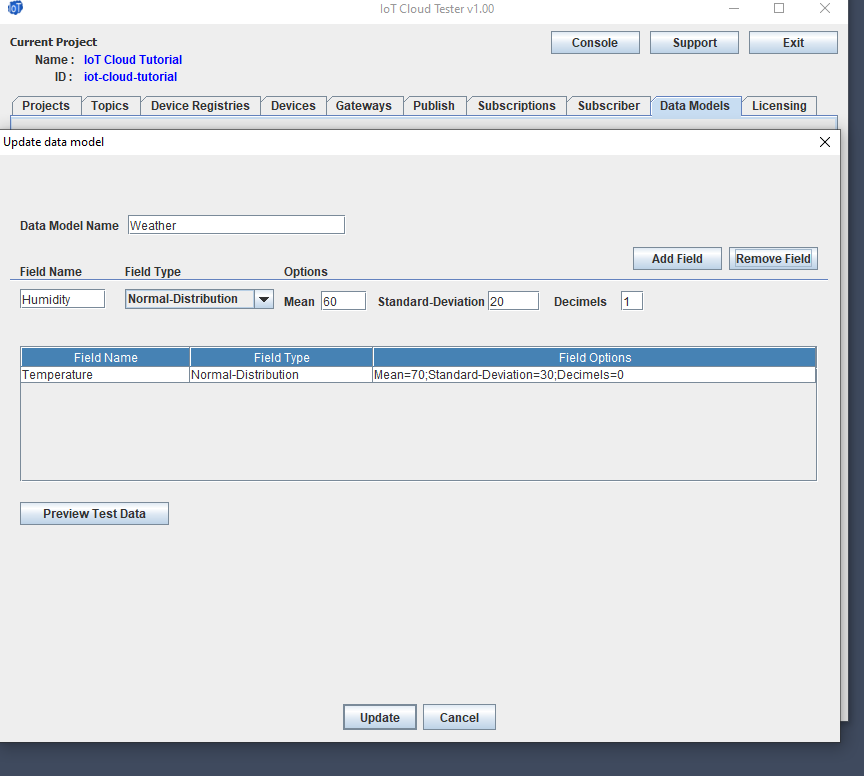Screen dimensions: 864x776
Task: Switch to the Subscriptions tab
Action: coord(517,106)
